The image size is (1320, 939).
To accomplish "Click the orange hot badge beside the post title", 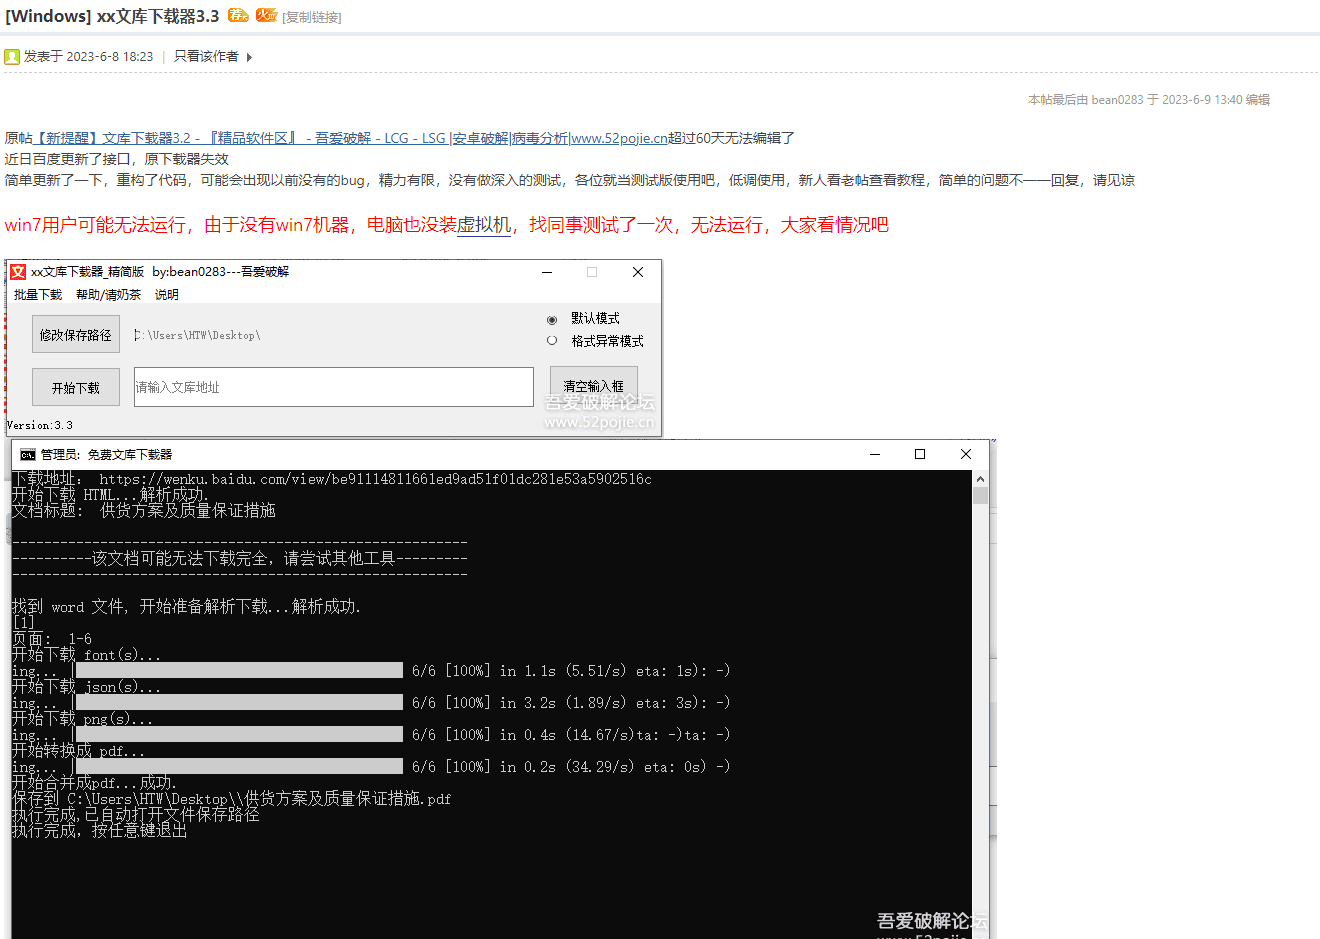I will [266, 15].
